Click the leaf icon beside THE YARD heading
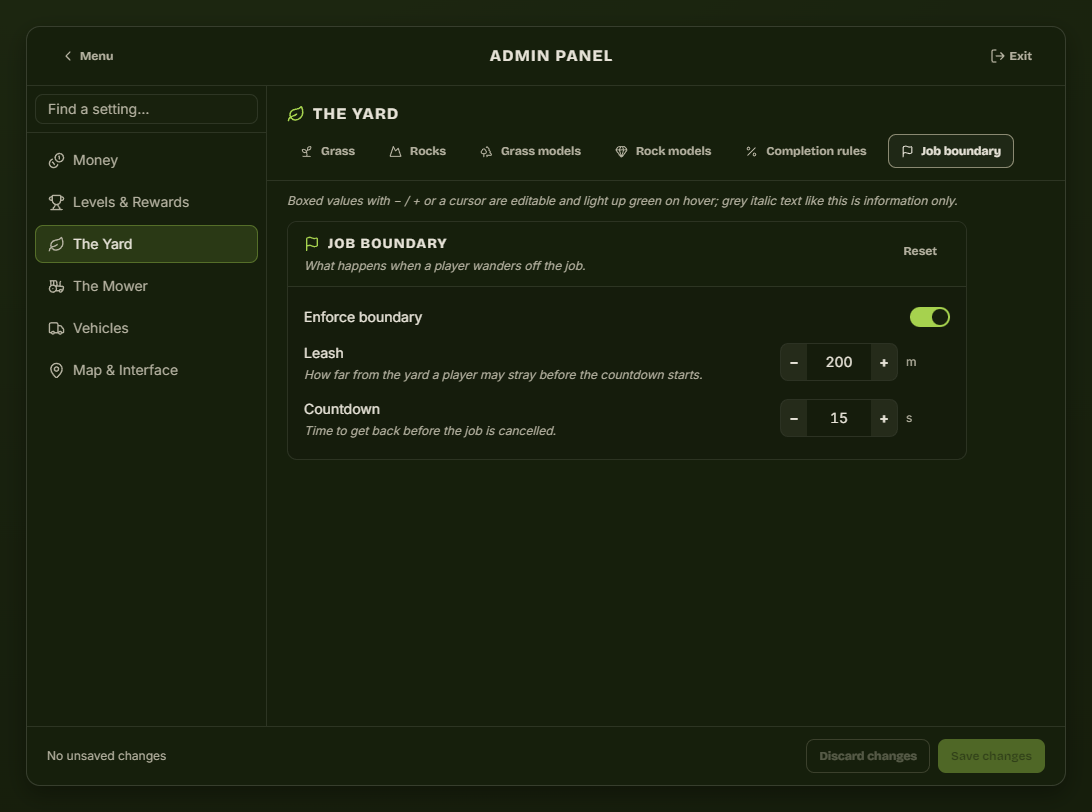The image size is (1092, 812). [296, 114]
